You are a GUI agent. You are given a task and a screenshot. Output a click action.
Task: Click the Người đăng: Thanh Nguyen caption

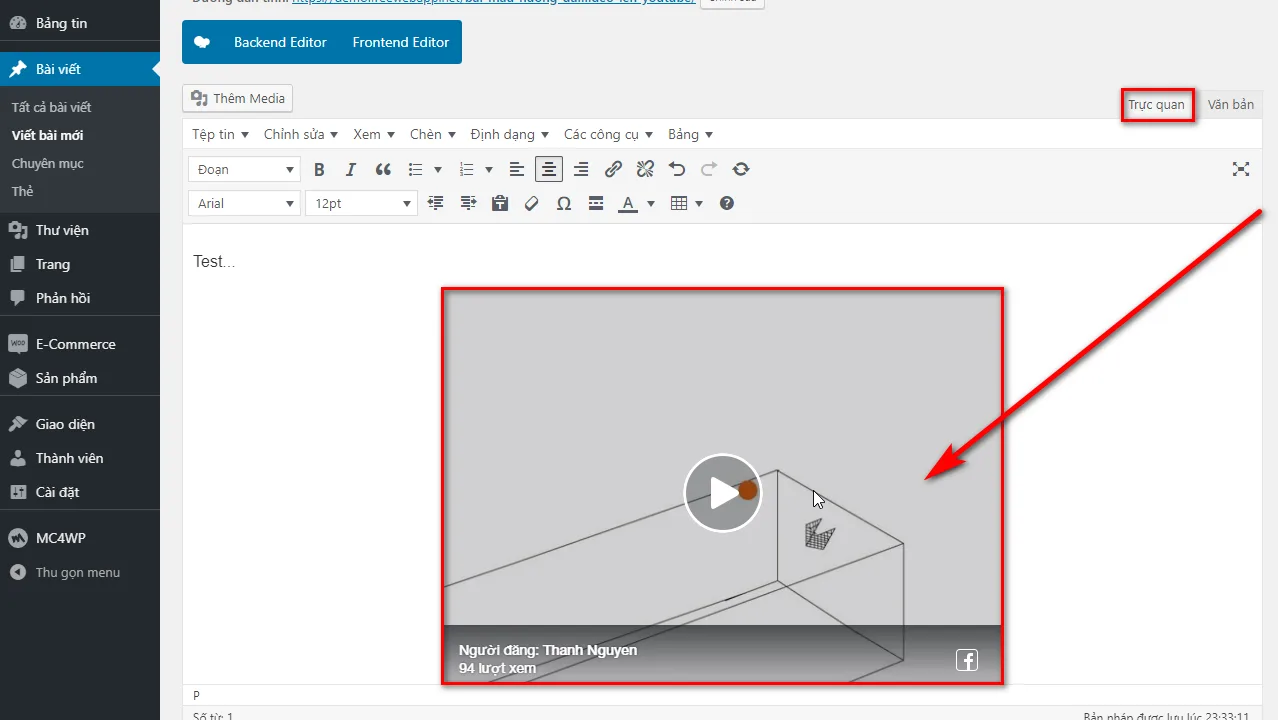[548, 651]
